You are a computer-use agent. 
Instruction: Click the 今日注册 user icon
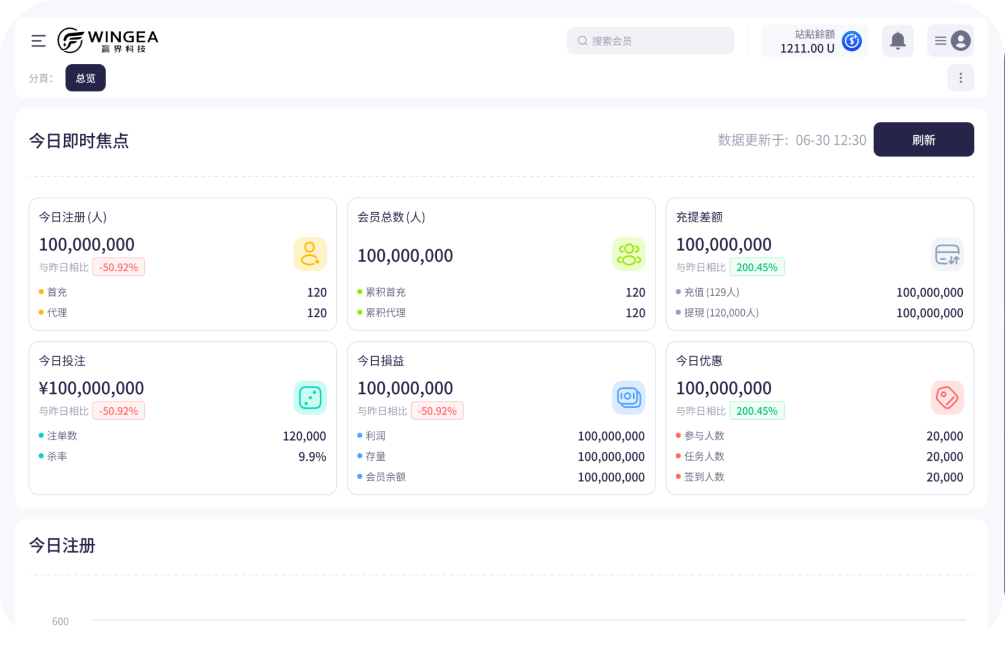click(310, 254)
